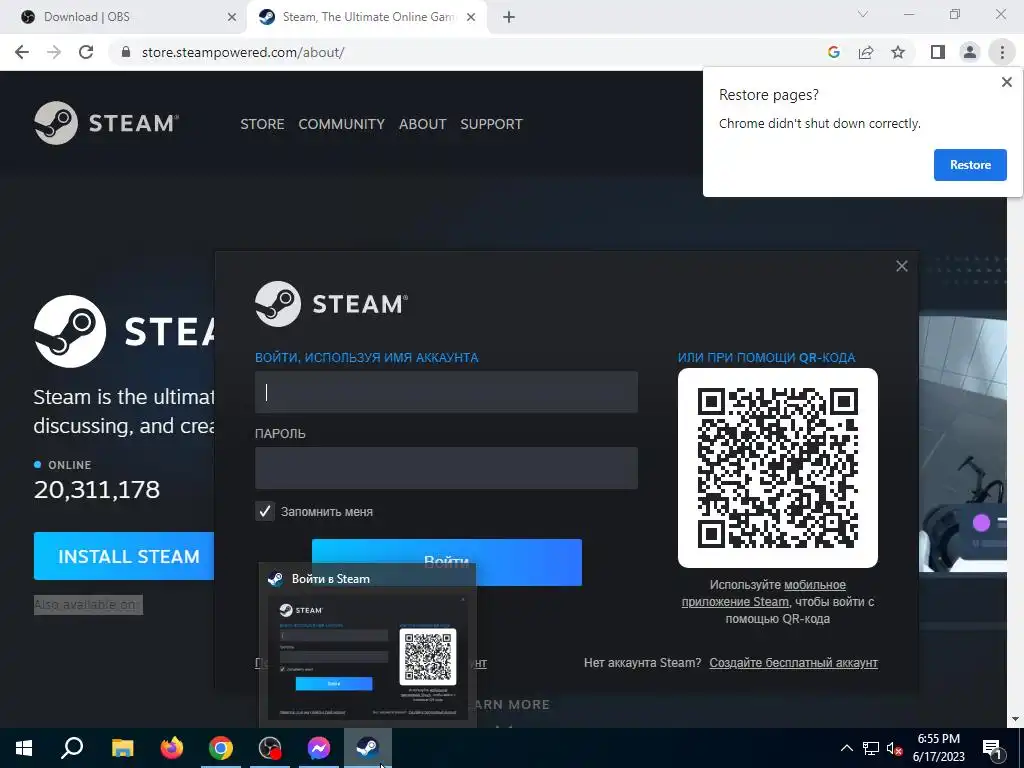Open the Windows Start menu
Screen dimensions: 1024x768
24,748
